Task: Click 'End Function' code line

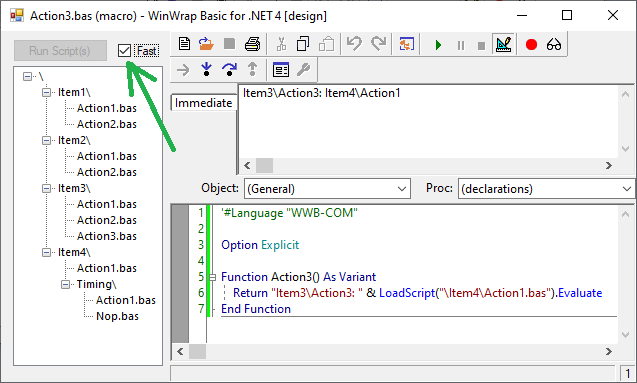Action: [x=256, y=309]
